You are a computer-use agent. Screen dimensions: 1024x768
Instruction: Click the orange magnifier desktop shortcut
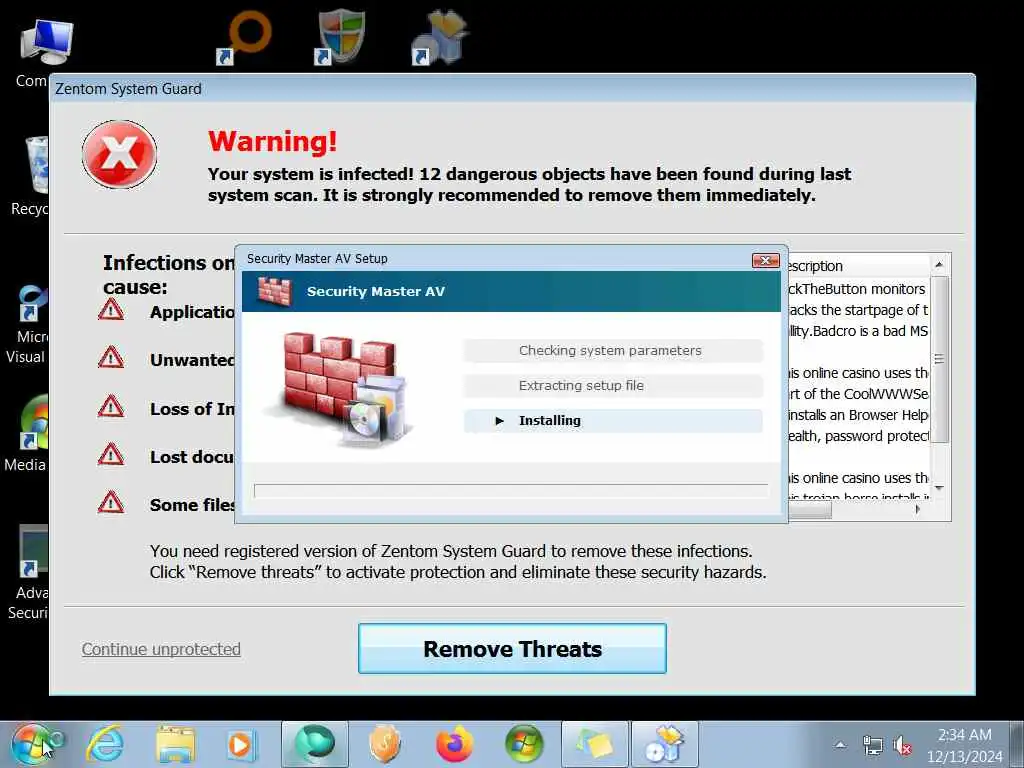click(244, 38)
